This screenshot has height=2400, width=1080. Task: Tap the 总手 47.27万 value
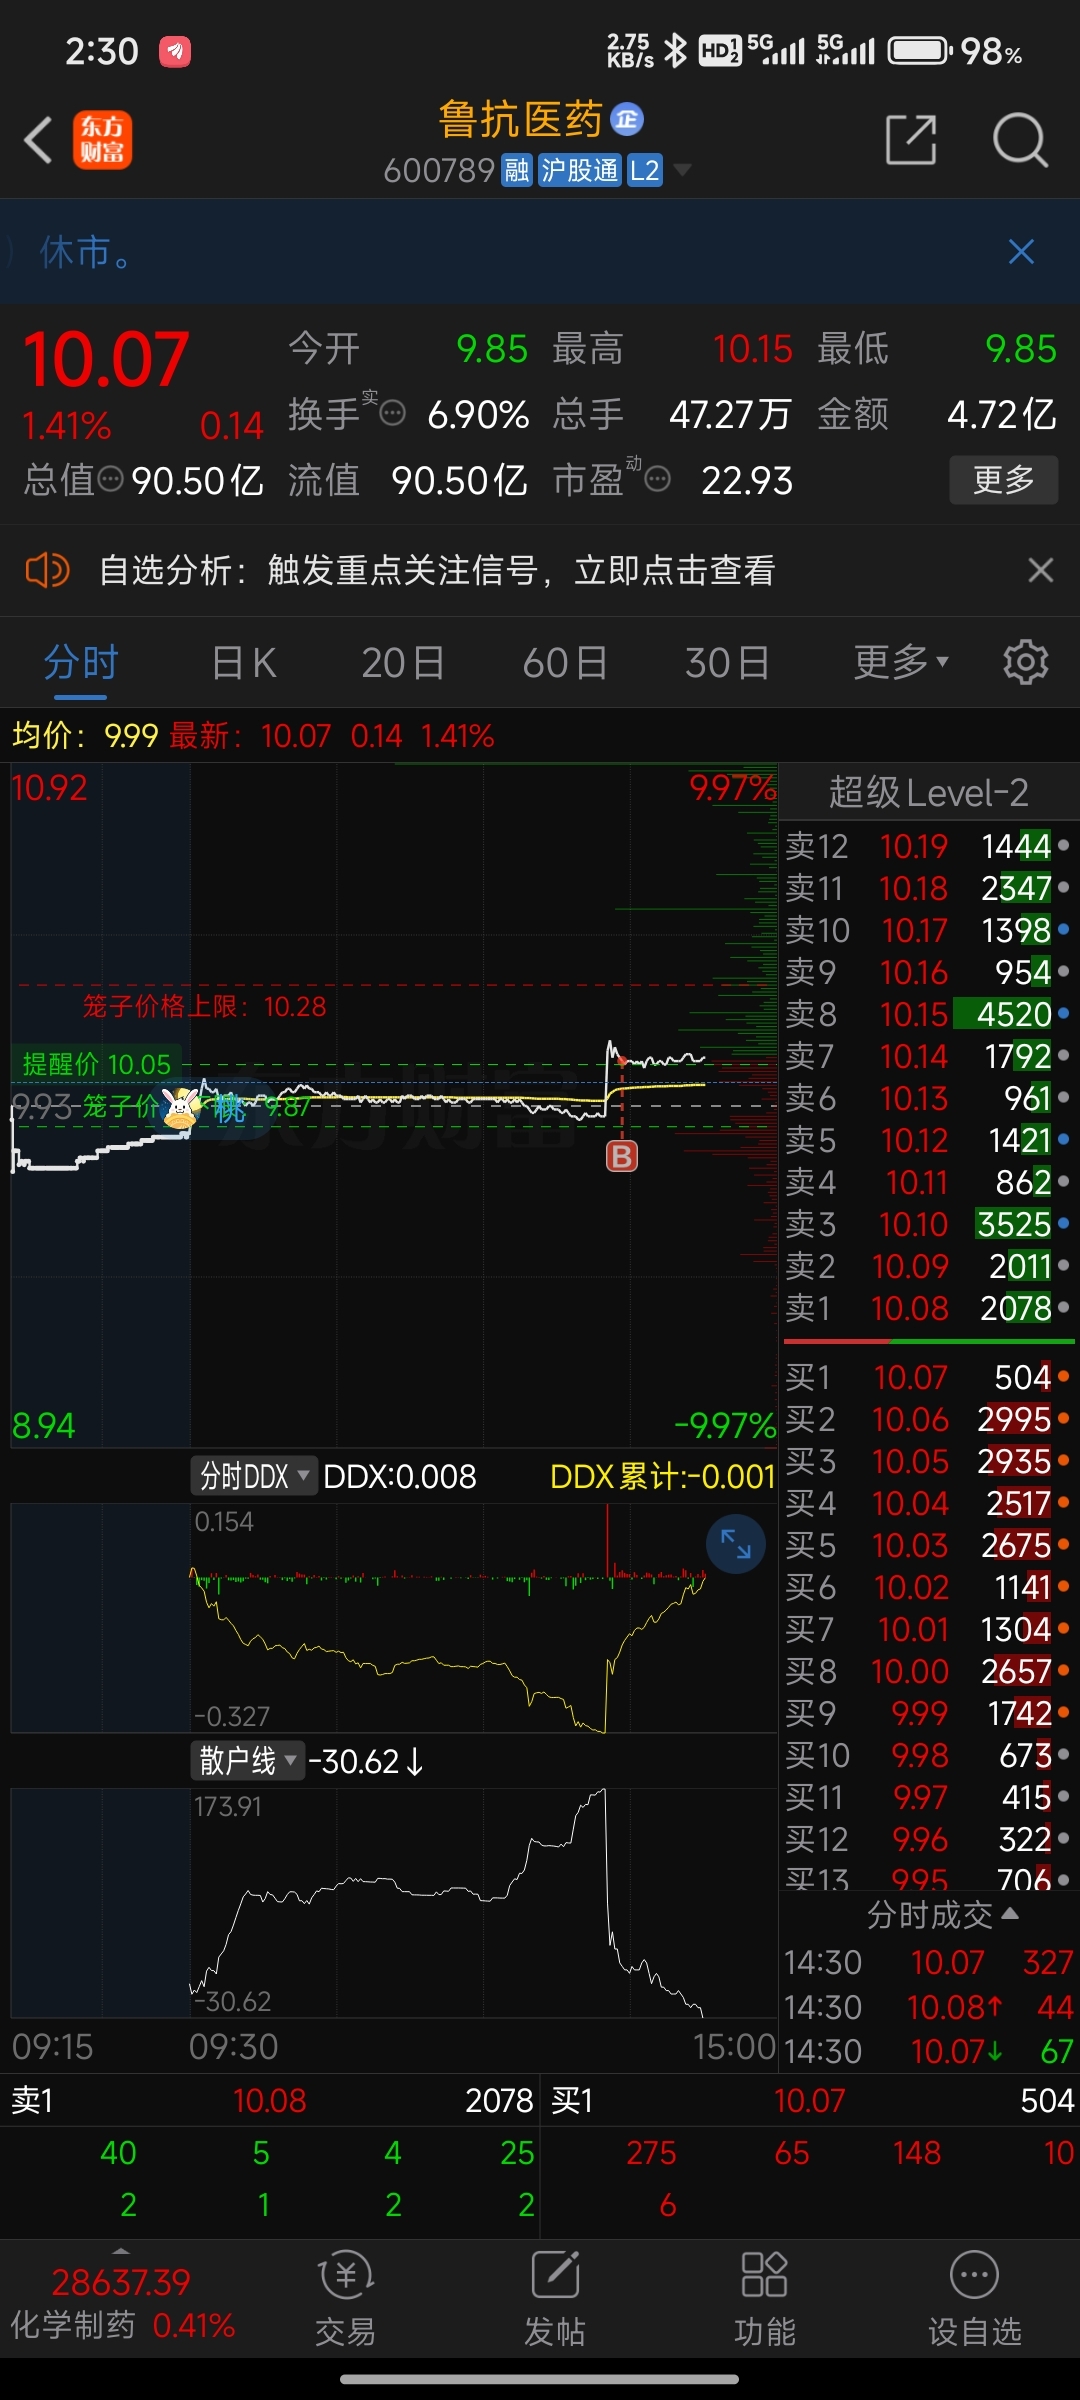(730, 414)
